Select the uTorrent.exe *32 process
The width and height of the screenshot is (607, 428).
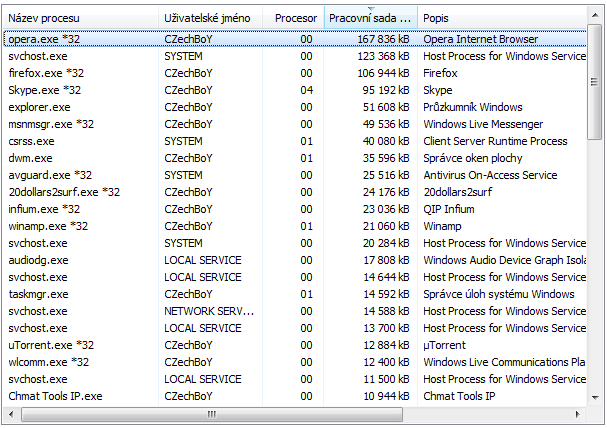click(x=295, y=345)
